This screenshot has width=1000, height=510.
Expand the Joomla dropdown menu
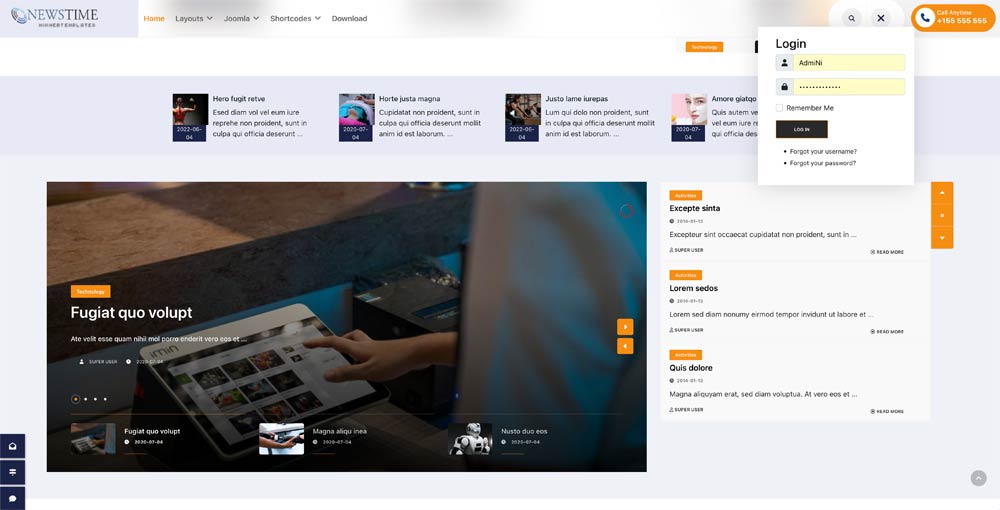click(241, 18)
